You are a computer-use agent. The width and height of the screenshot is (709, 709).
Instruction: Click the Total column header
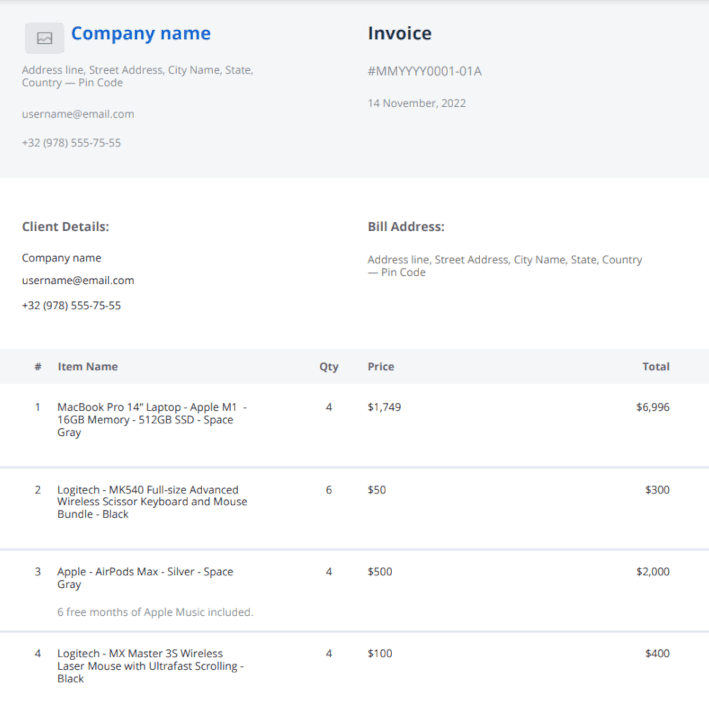click(x=656, y=367)
